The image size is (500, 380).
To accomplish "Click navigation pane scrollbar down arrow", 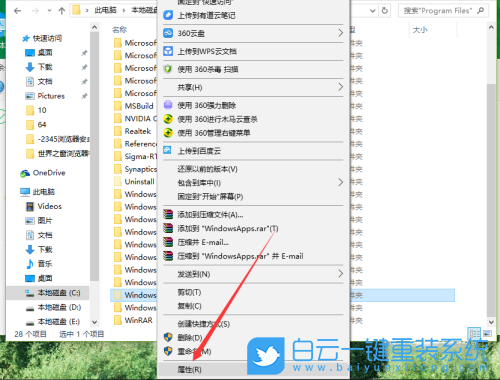I will pos(94,322).
